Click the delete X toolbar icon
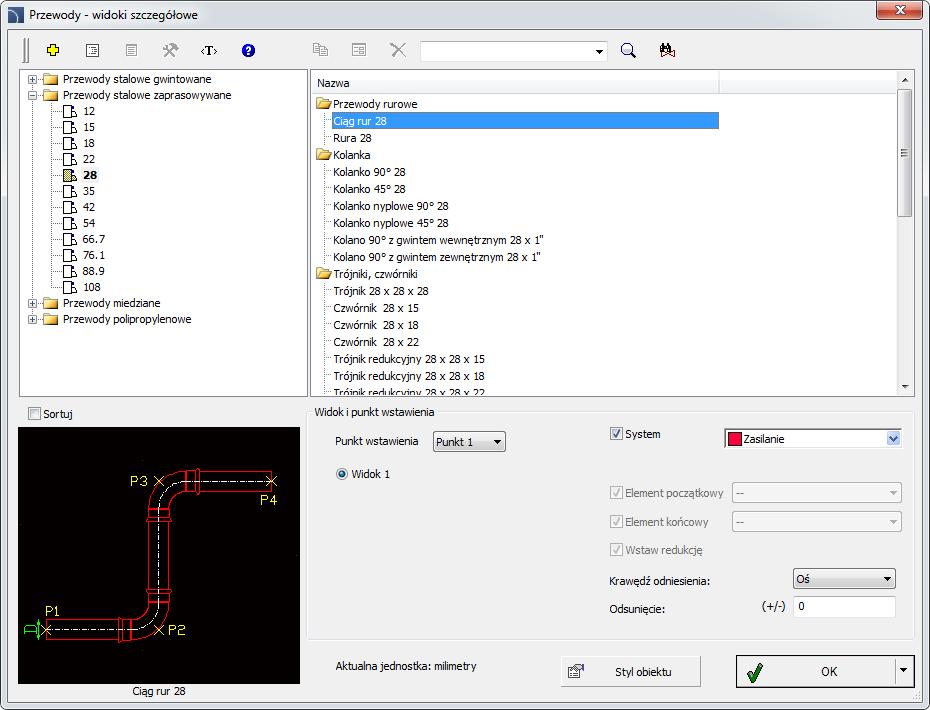This screenshot has height=710, width=930. pyautogui.click(x=398, y=50)
